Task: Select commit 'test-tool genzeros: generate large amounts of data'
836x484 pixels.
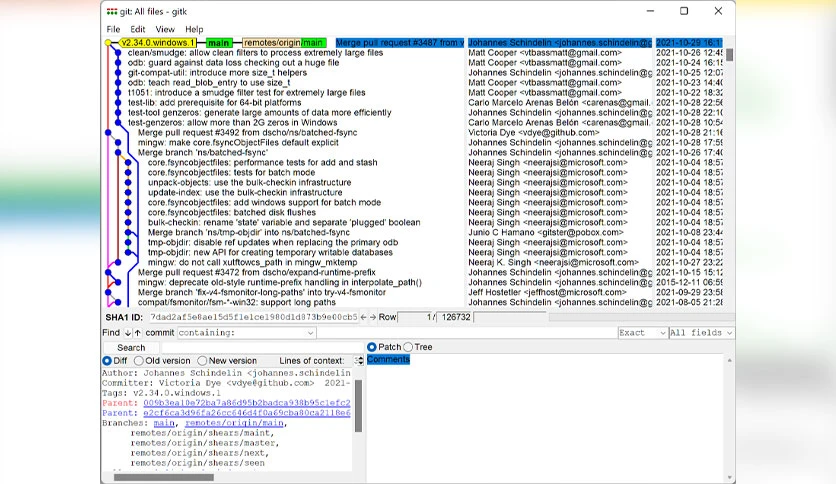Action: click(260, 112)
